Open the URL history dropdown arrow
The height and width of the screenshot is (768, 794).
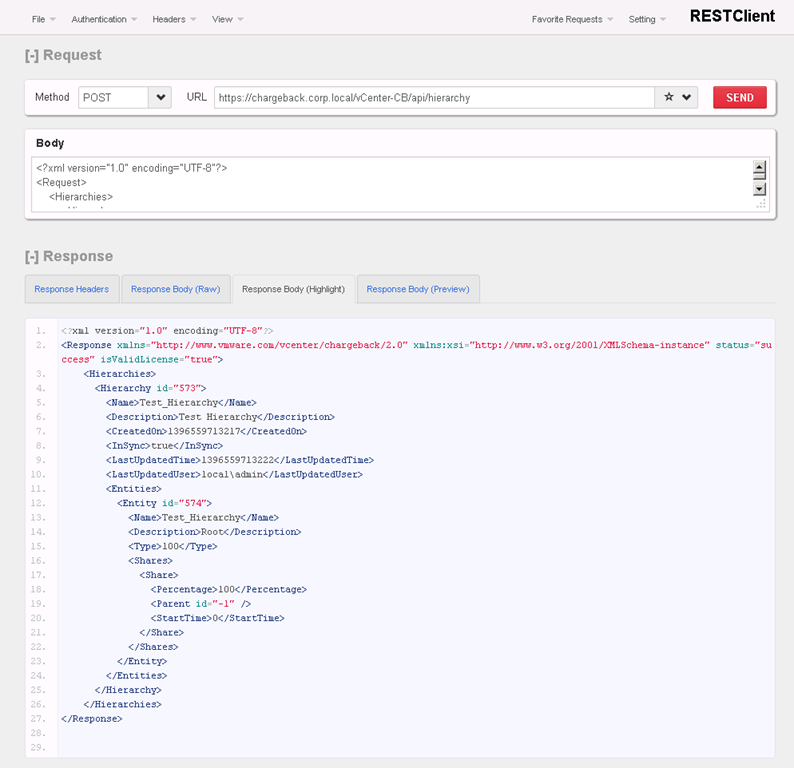pos(687,98)
